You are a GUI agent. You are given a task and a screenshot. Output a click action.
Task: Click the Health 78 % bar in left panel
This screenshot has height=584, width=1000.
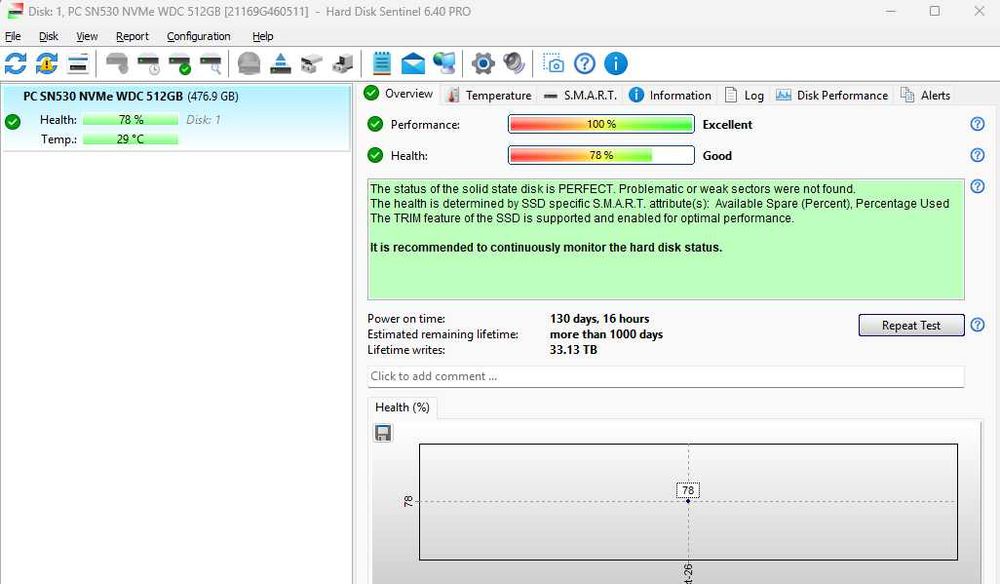tap(131, 120)
